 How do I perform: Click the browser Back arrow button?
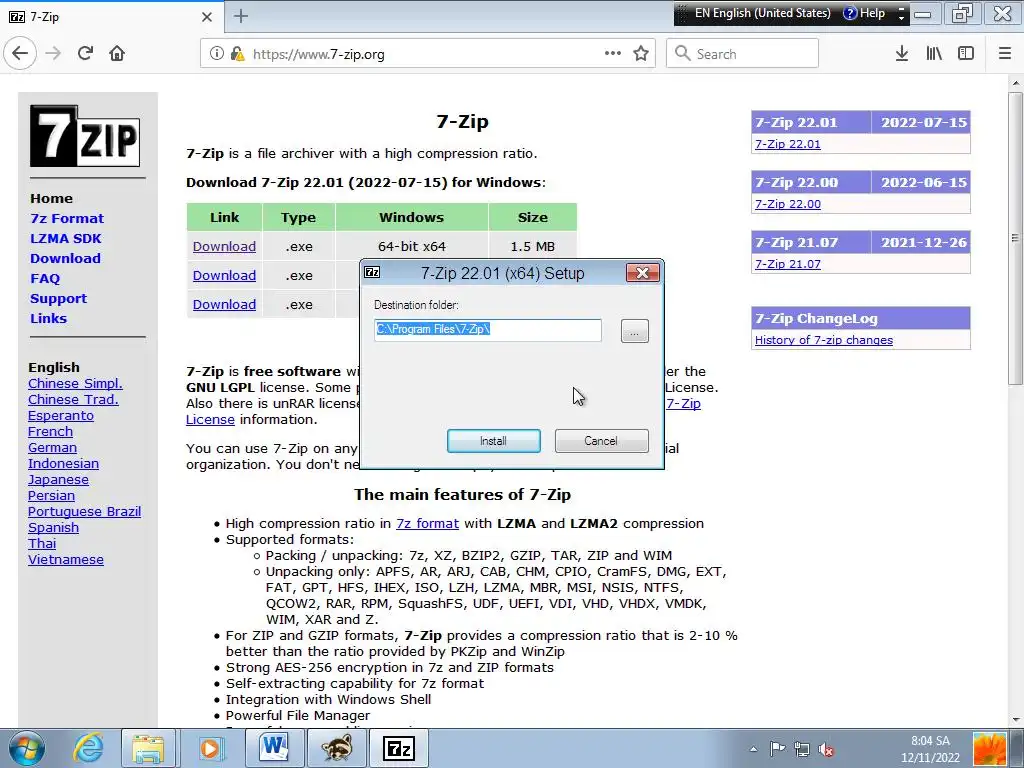pos(20,54)
